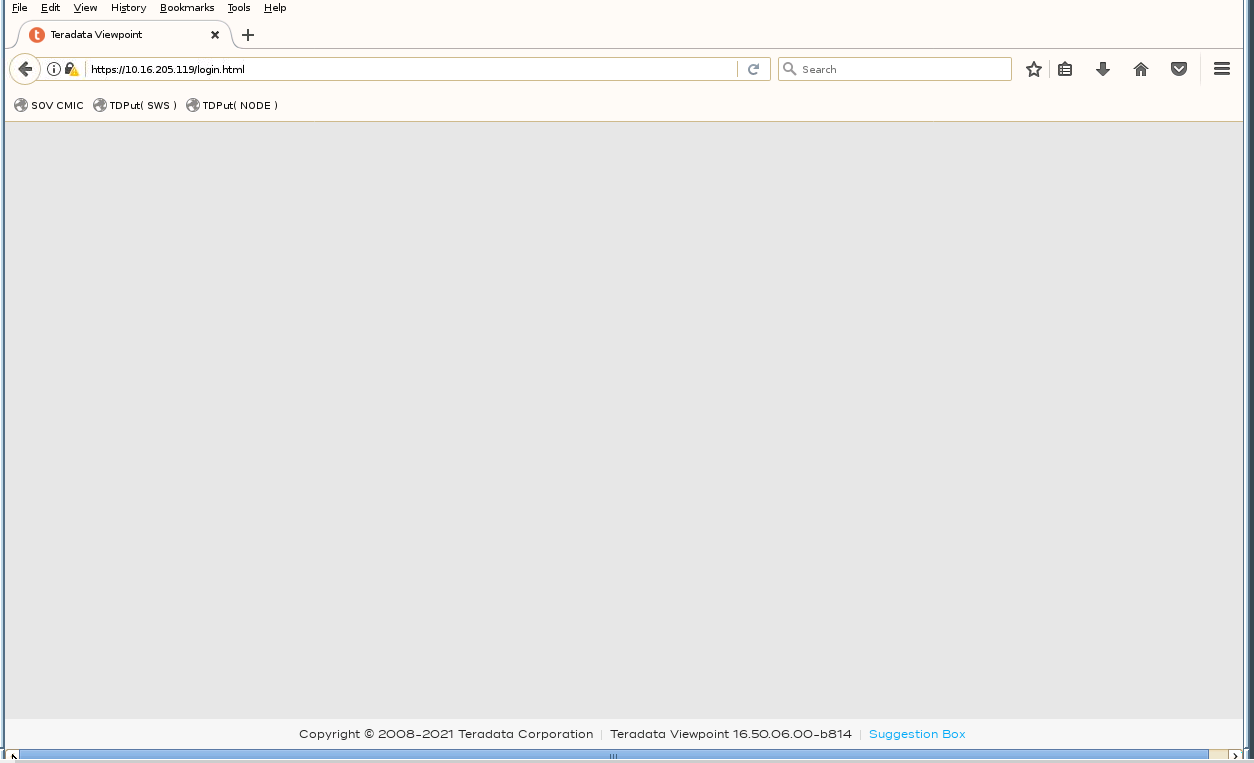1254x763 pixels.
Task: Click the Teradata Viewpoint tab favicon
Action: point(37,35)
